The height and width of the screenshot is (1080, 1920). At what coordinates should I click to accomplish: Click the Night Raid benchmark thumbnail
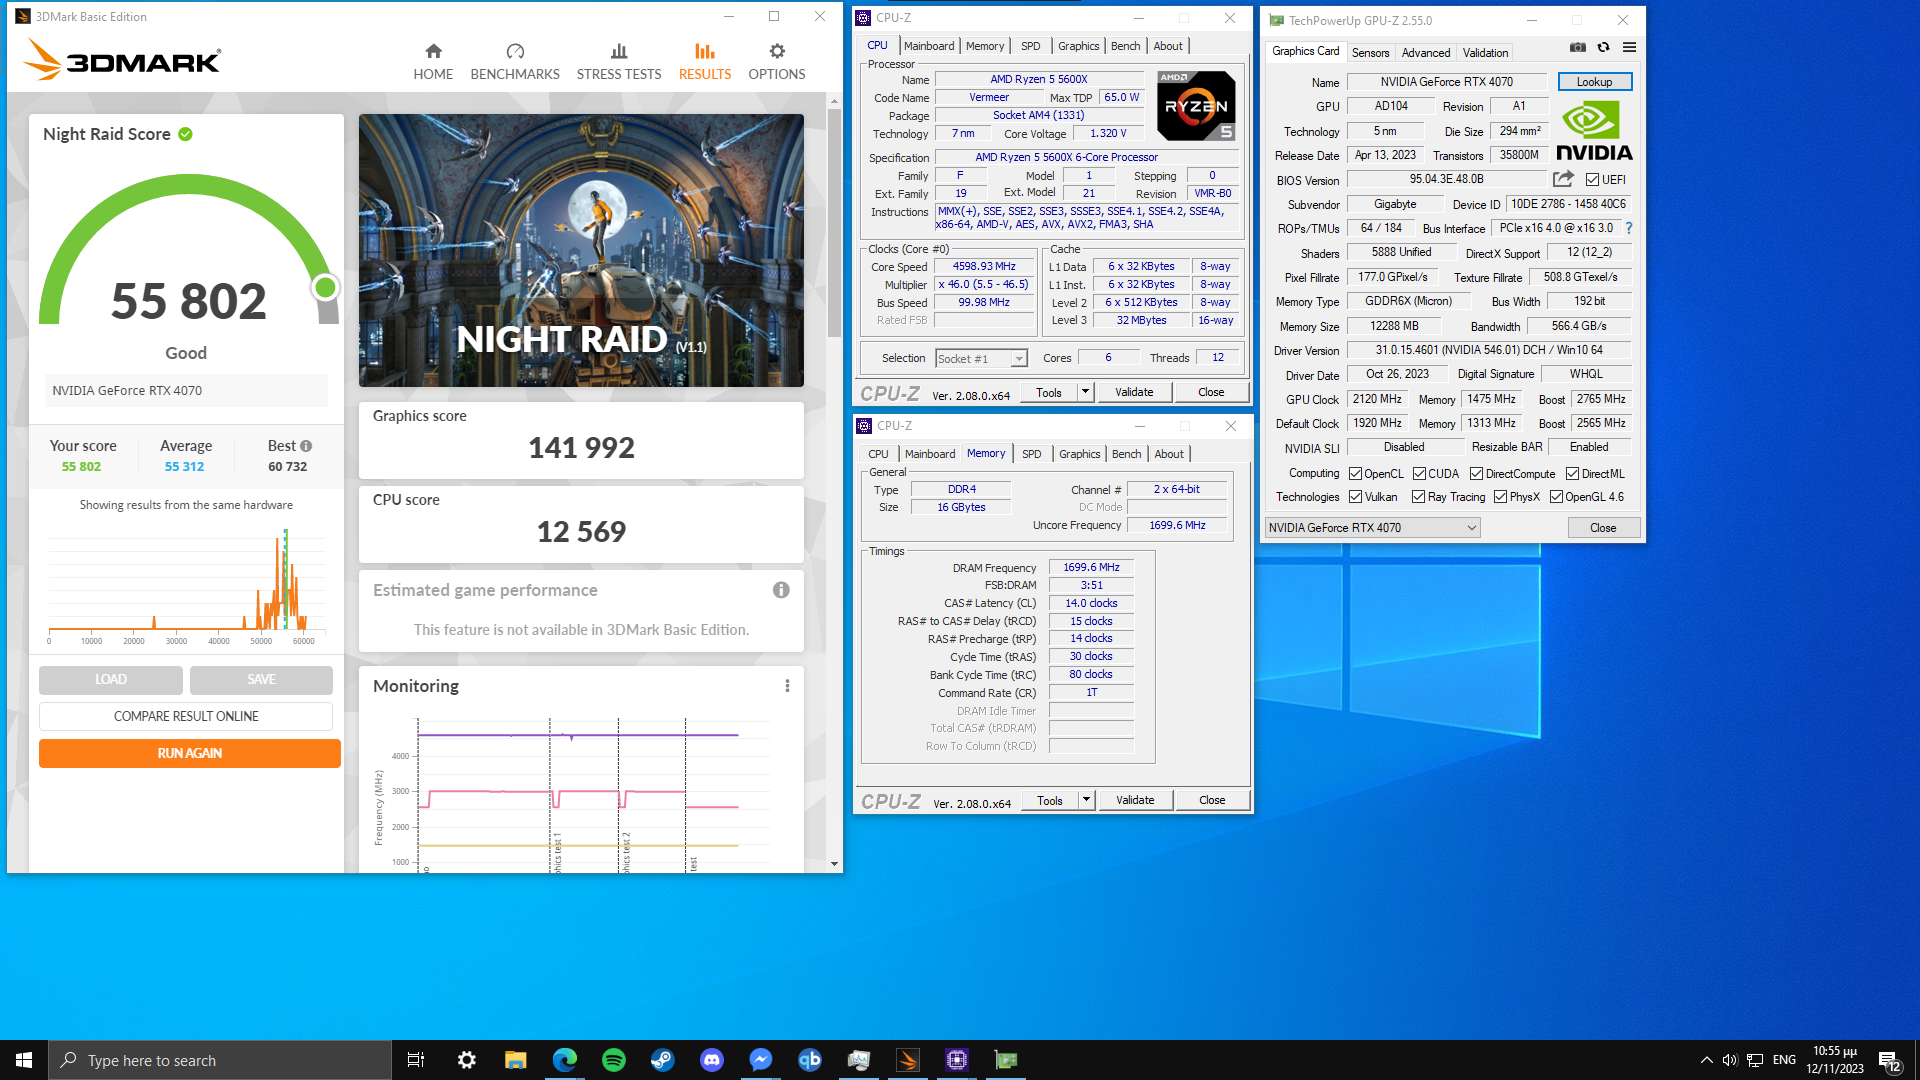tap(581, 250)
